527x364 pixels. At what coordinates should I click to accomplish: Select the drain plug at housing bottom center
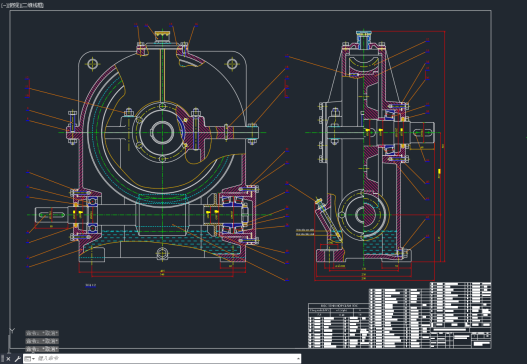[162, 253]
